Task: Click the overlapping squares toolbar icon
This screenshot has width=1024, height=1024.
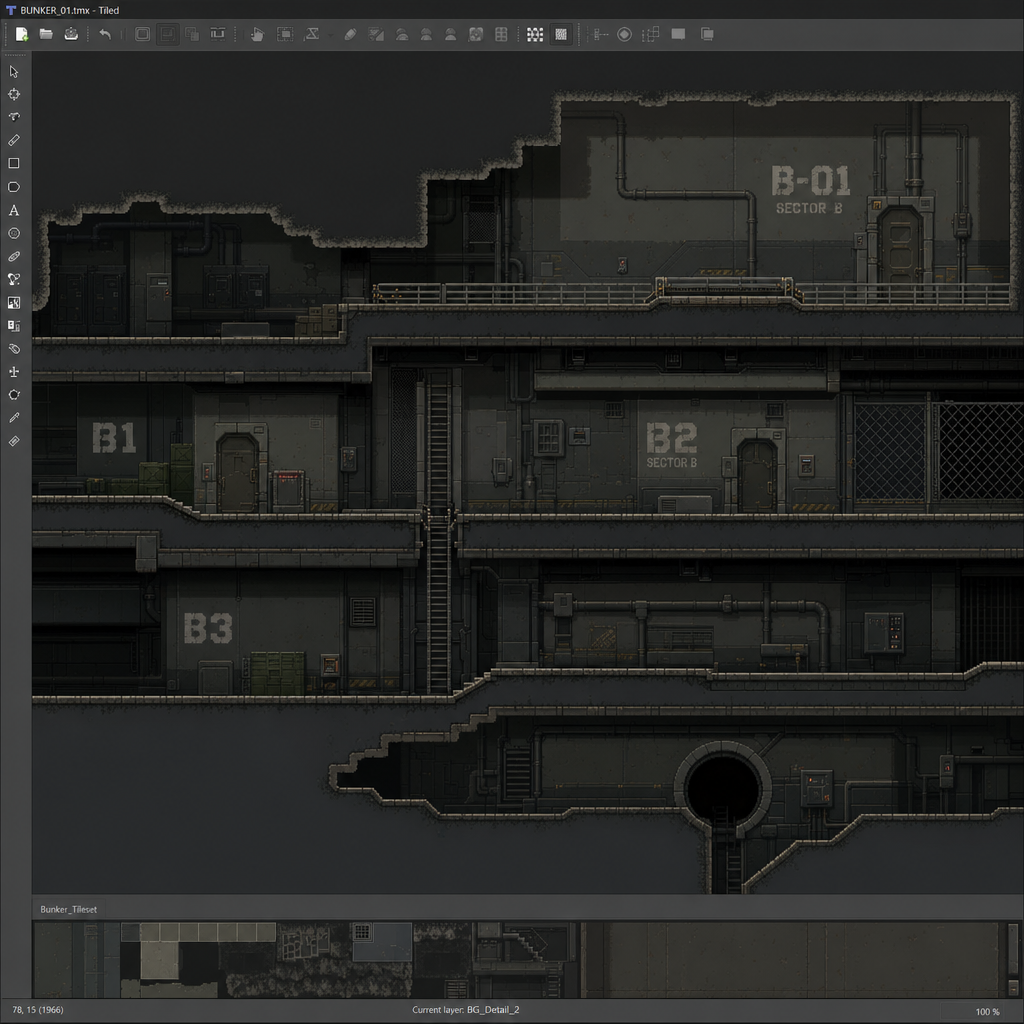Action: tap(192, 34)
